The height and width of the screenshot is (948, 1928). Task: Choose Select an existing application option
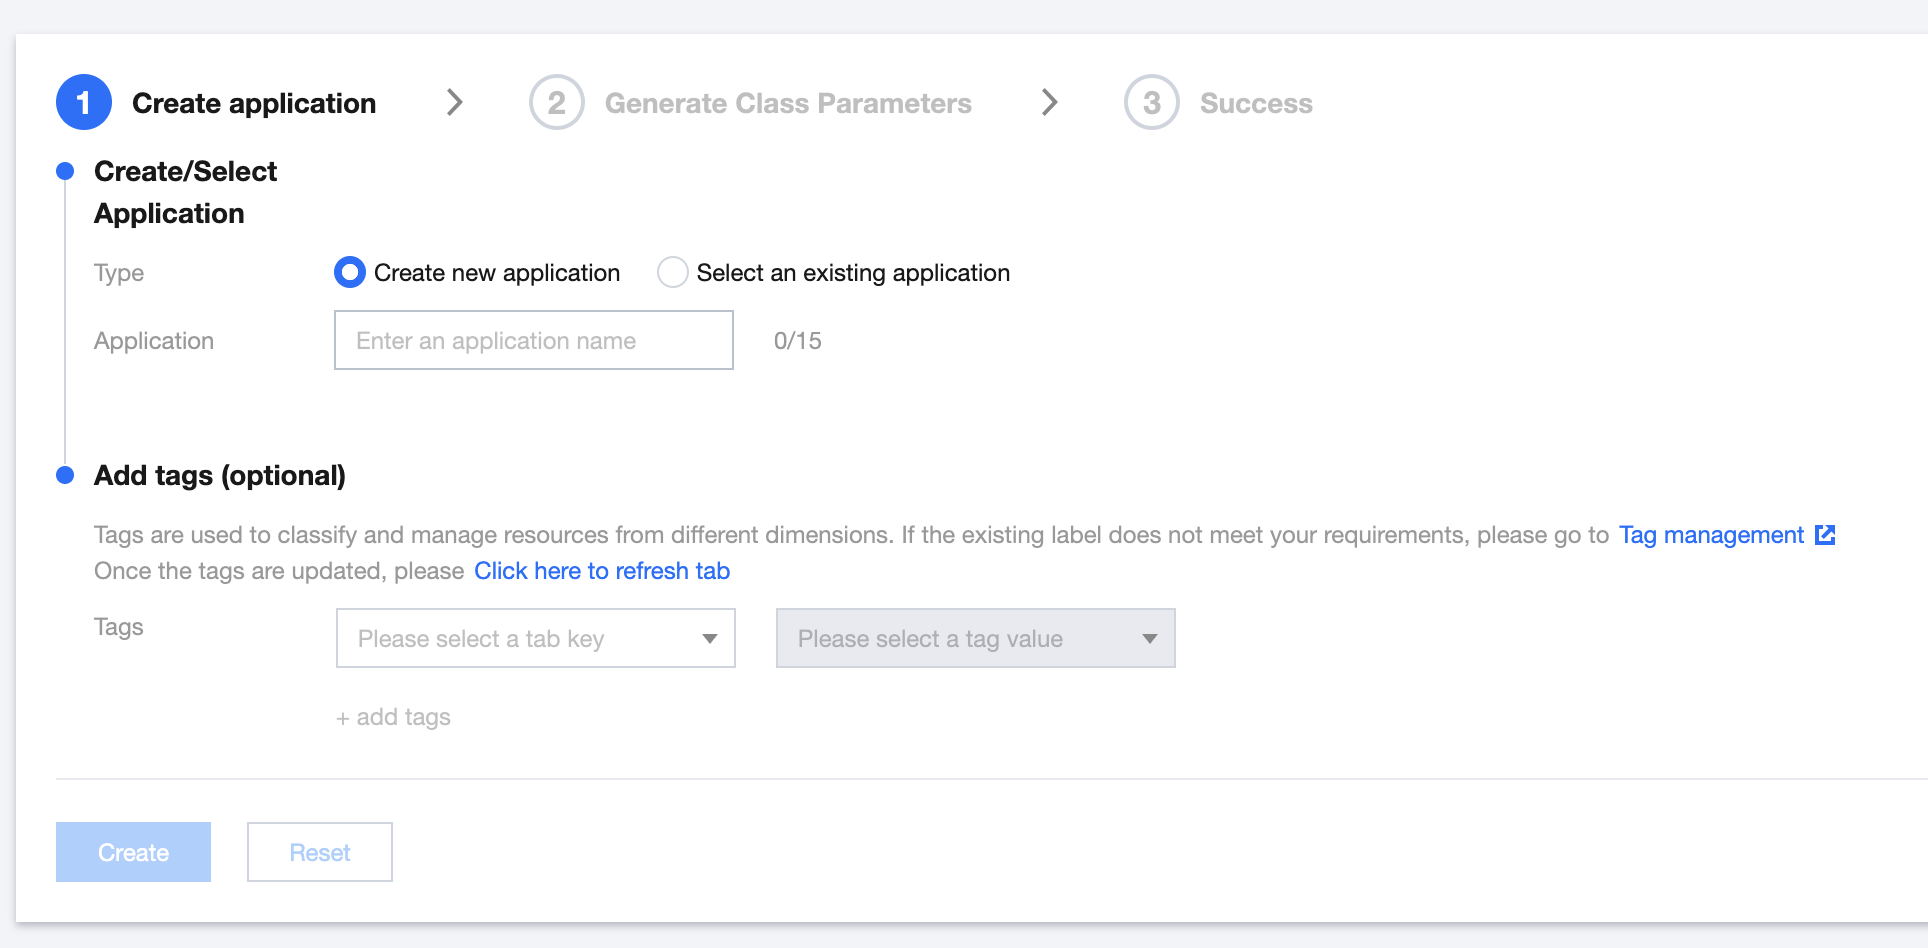672,272
